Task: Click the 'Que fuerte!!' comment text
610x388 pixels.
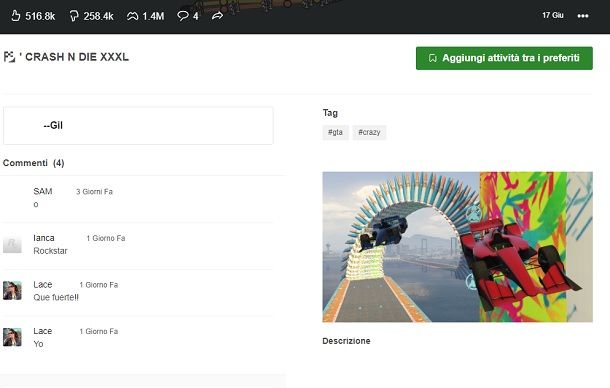Action: pyautogui.click(x=56, y=297)
